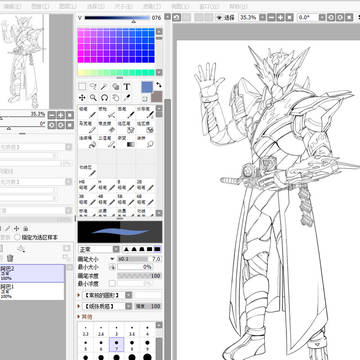Open the brush blending mode dropdown

tap(116, 249)
